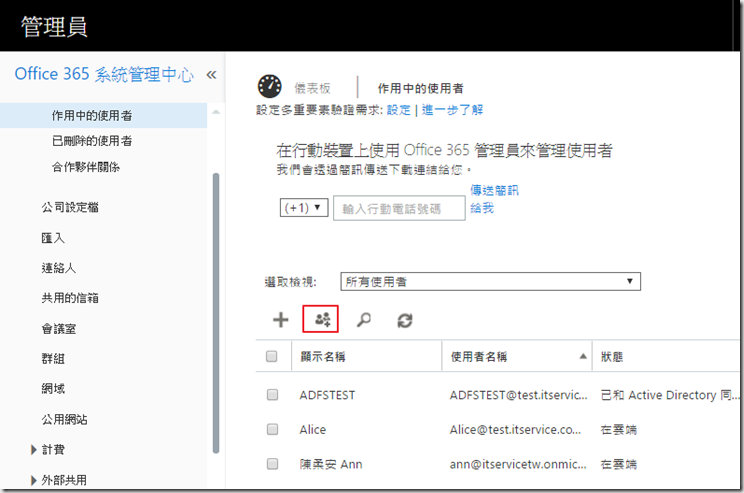Screen dimensions: 744x493
Task: Click sort arrow in 使用者名稱 column
Action: [x=583, y=356]
